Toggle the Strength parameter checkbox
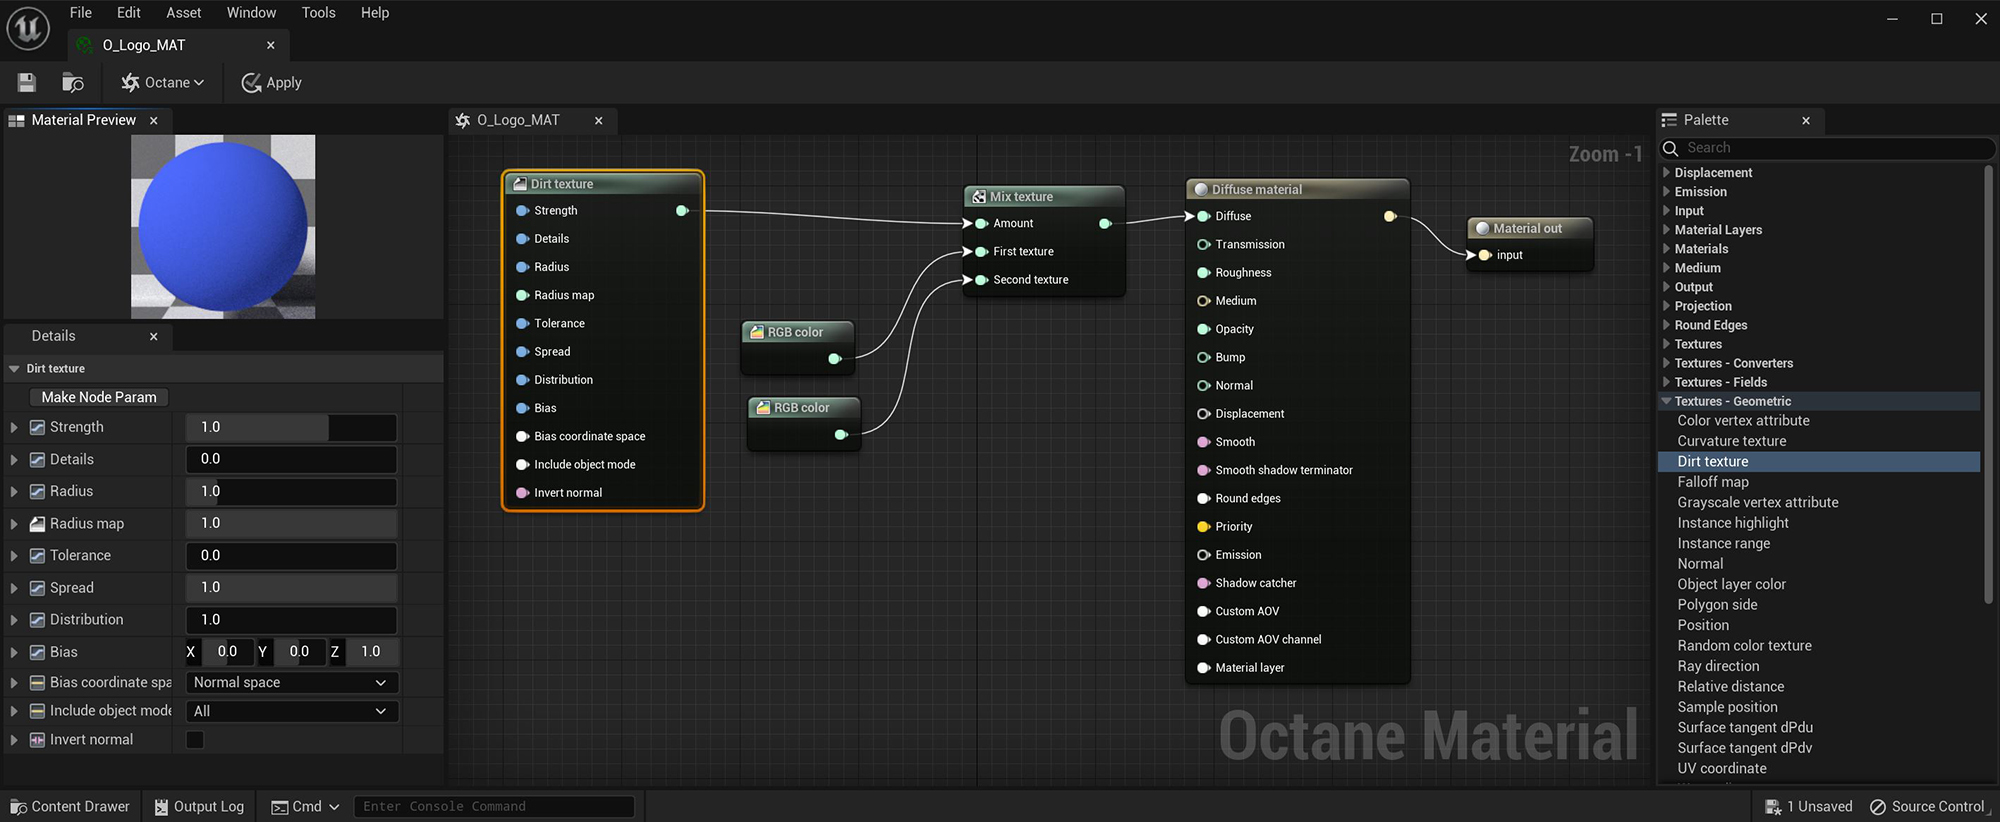 coord(38,427)
